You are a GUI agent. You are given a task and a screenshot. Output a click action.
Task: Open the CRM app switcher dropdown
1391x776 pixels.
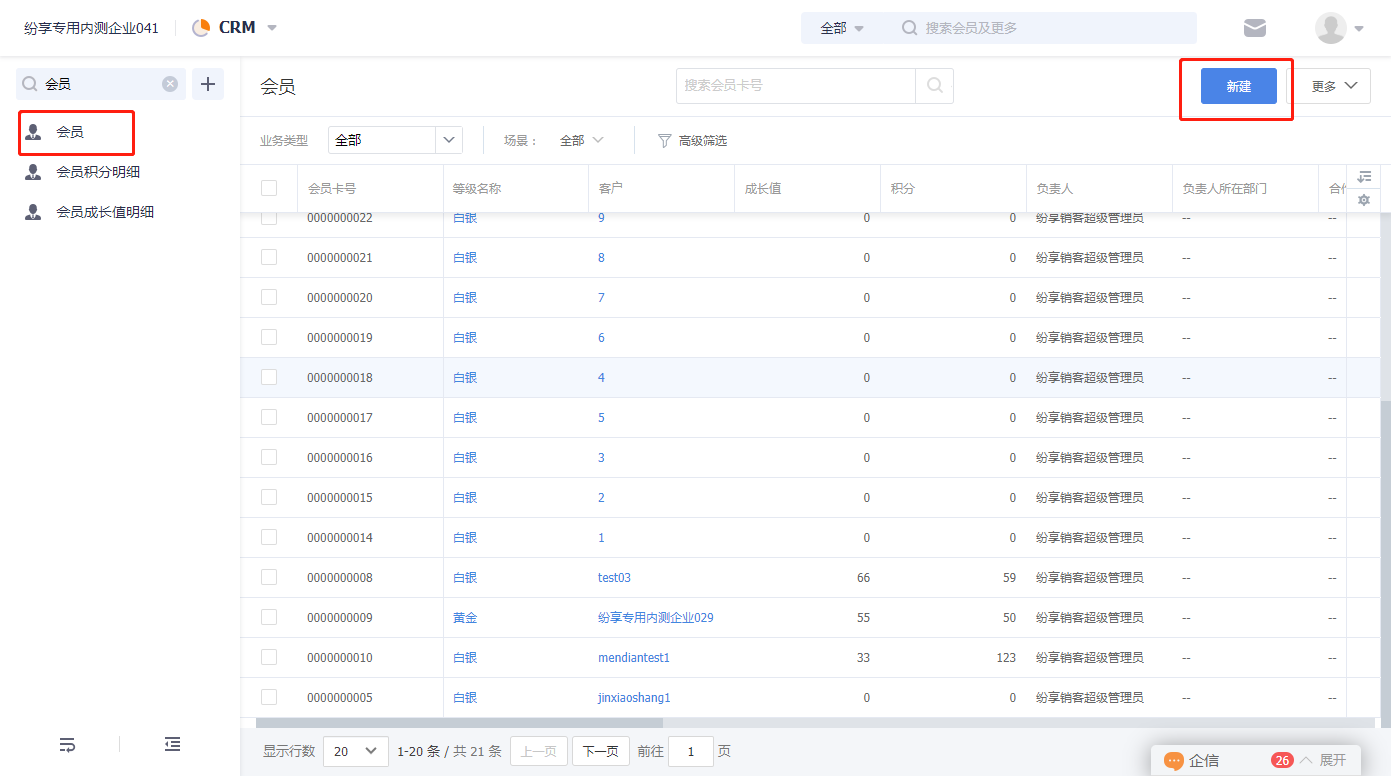click(x=272, y=28)
